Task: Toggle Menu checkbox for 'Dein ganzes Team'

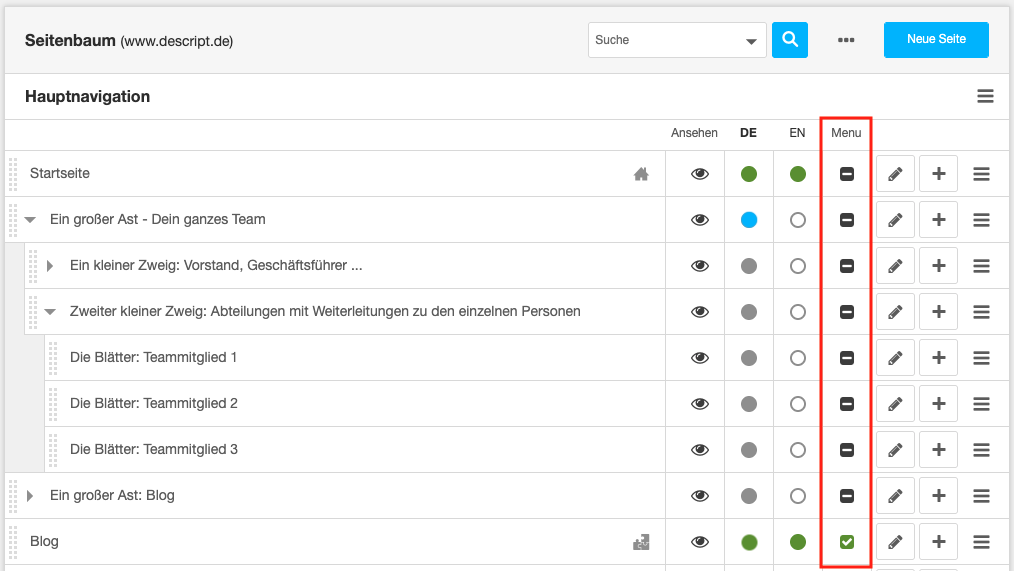Action: coord(847,220)
